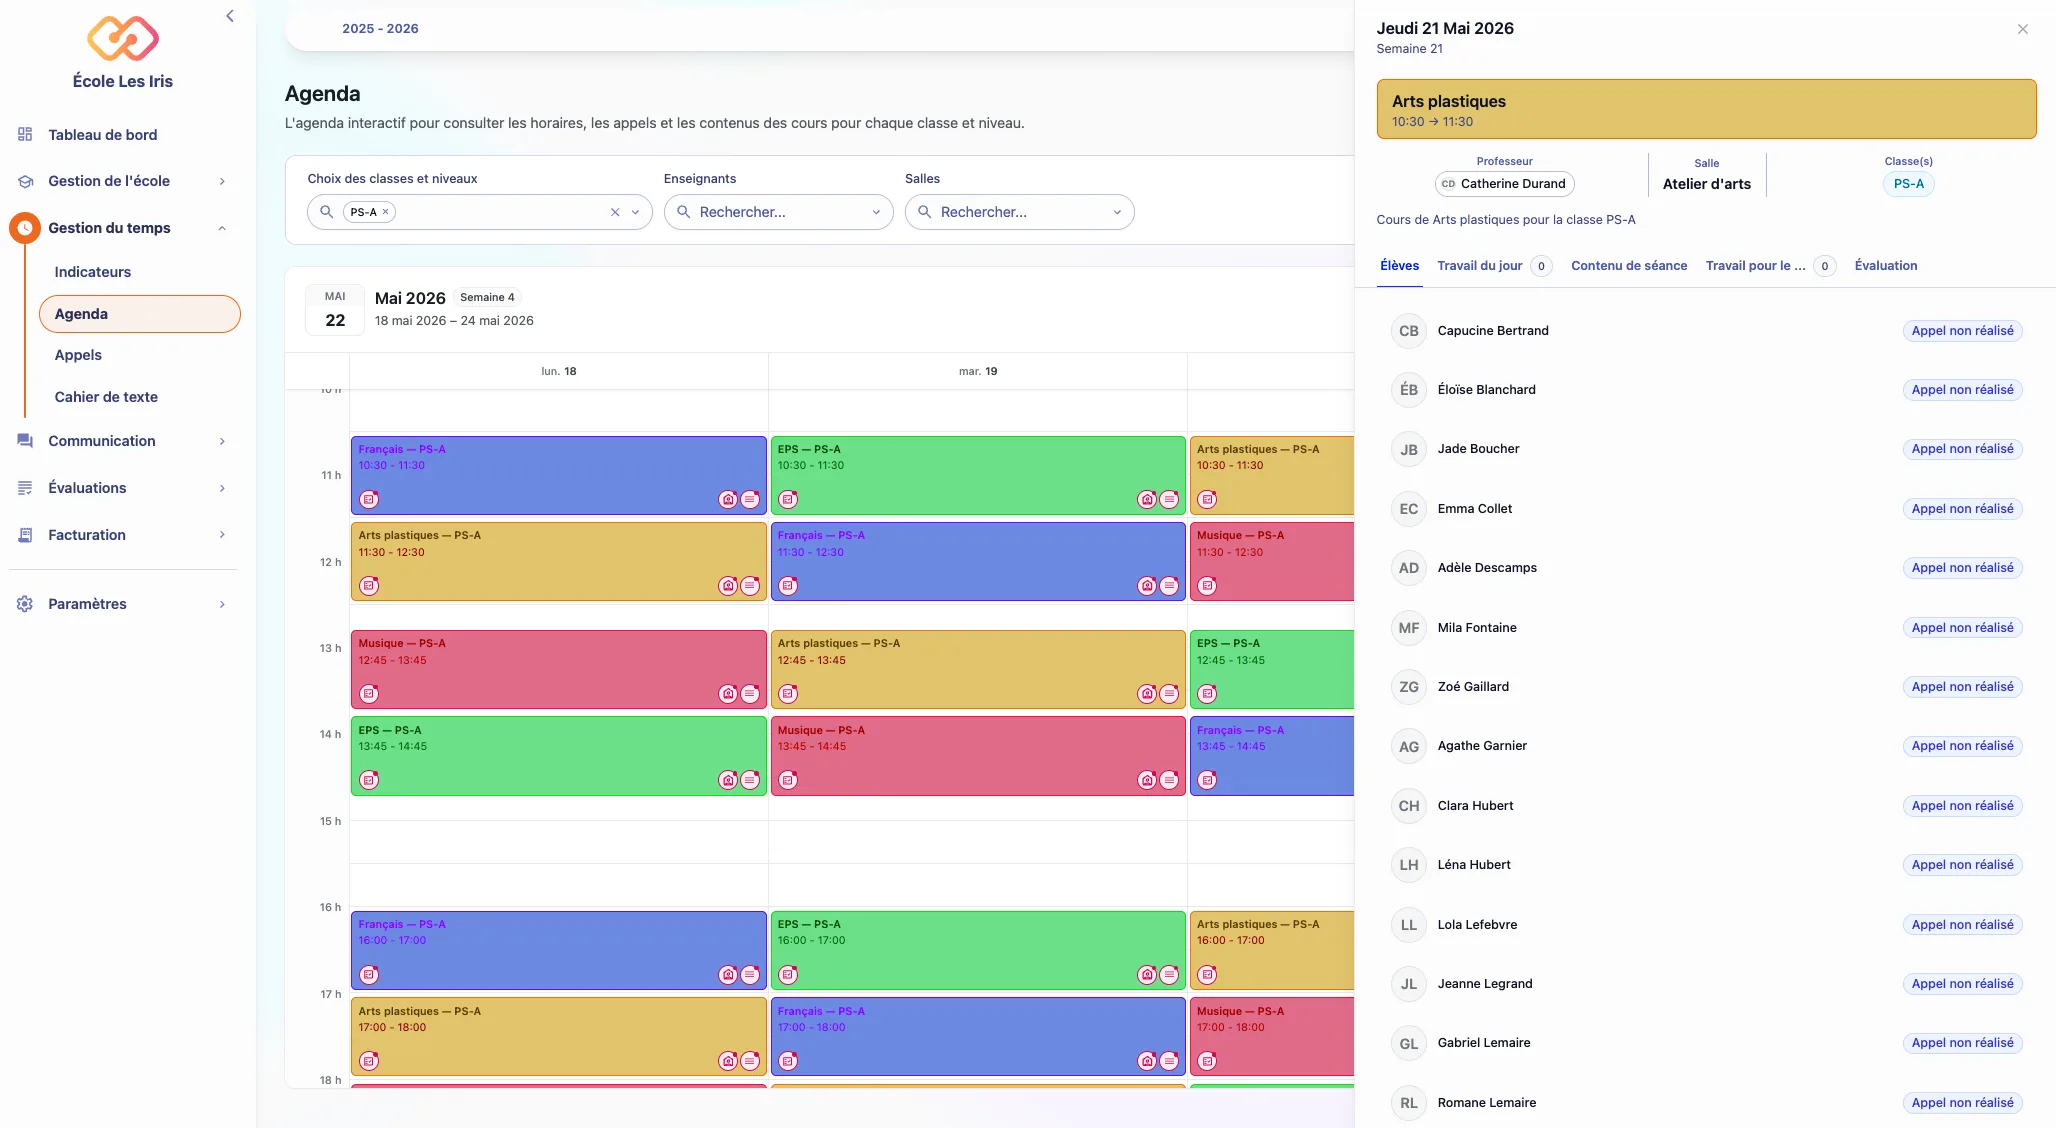Open the Cahier de texte submenu item

point(106,397)
